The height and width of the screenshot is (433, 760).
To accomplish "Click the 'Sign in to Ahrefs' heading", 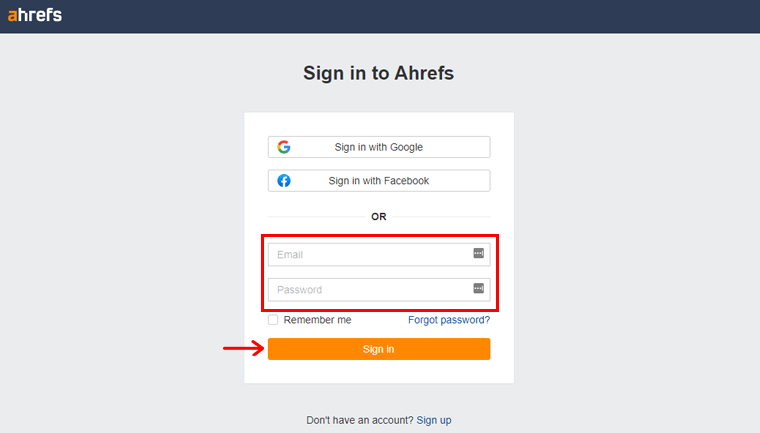I will (379, 73).
